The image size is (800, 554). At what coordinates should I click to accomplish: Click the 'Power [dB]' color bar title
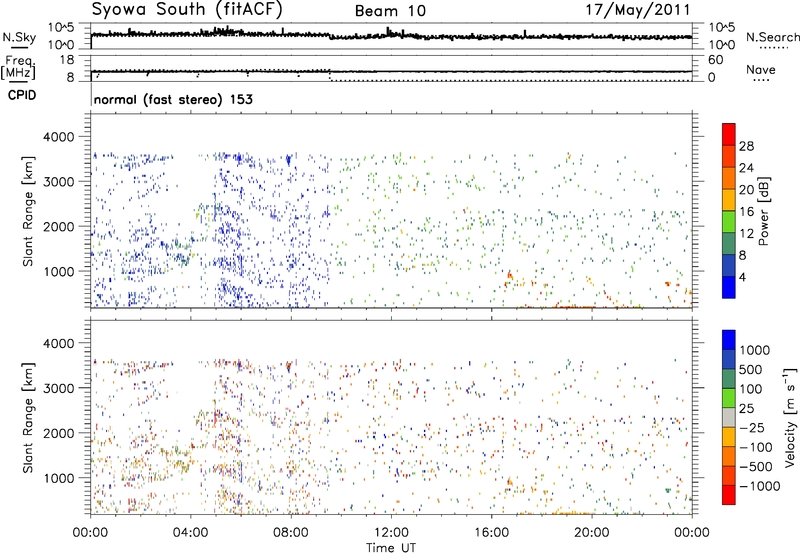click(x=763, y=212)
